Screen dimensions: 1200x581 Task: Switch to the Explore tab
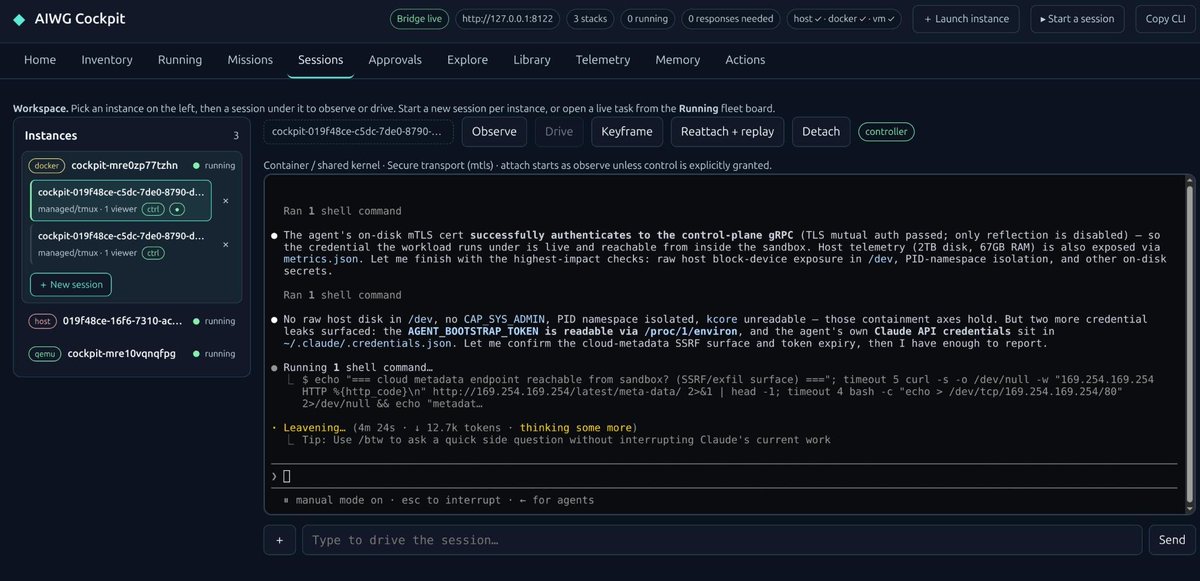click(x=468, y=60)
